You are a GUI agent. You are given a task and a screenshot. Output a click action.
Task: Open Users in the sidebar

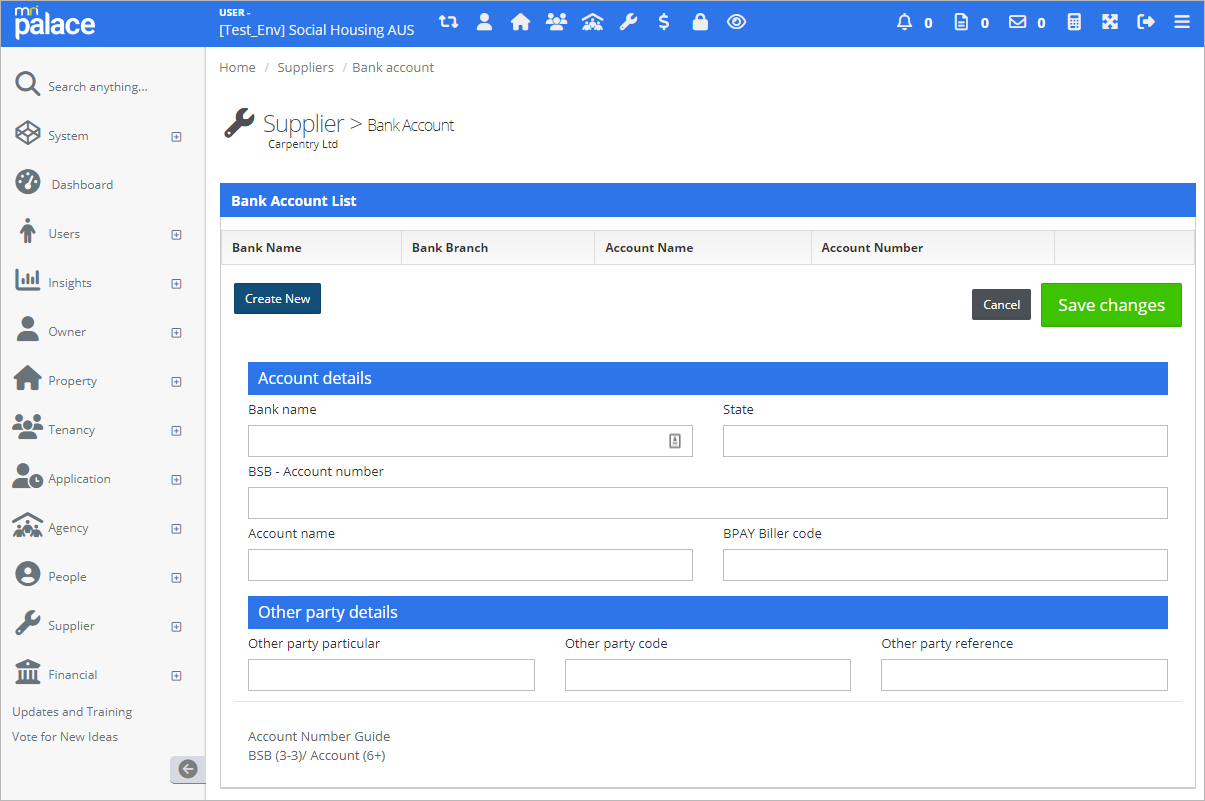(x=64, y=234)
